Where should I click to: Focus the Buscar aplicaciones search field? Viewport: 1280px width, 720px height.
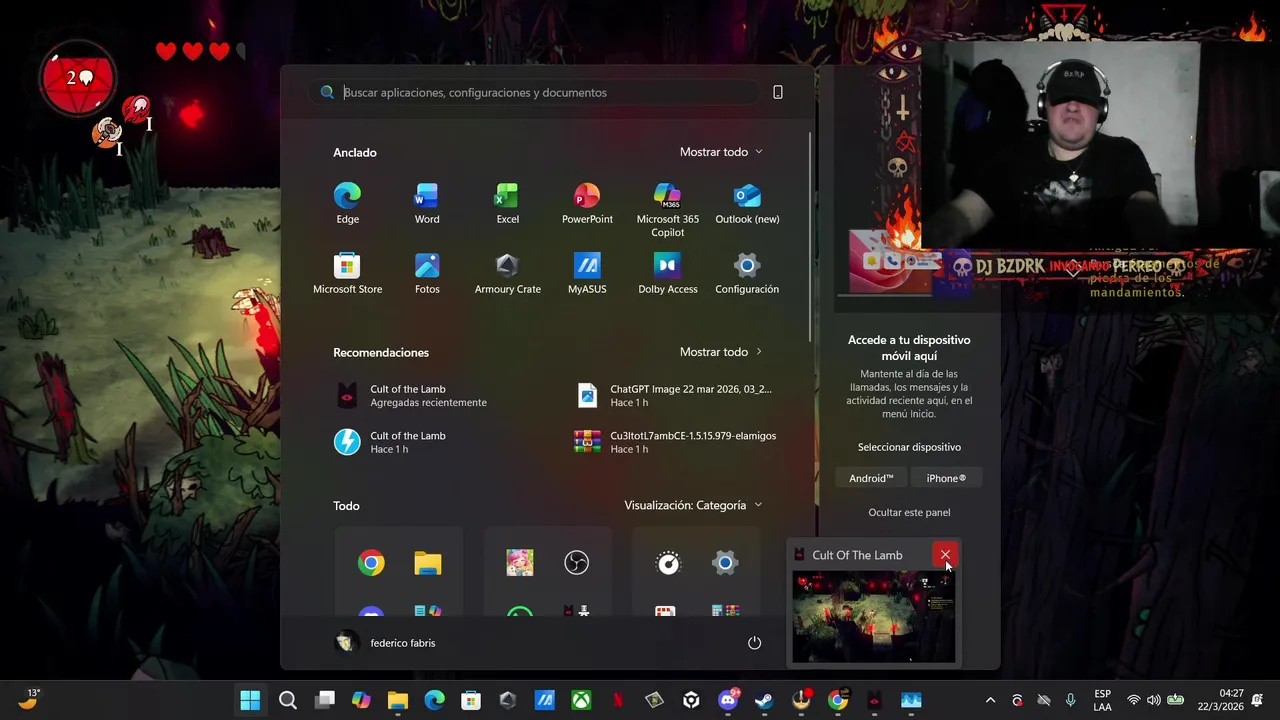534,92
